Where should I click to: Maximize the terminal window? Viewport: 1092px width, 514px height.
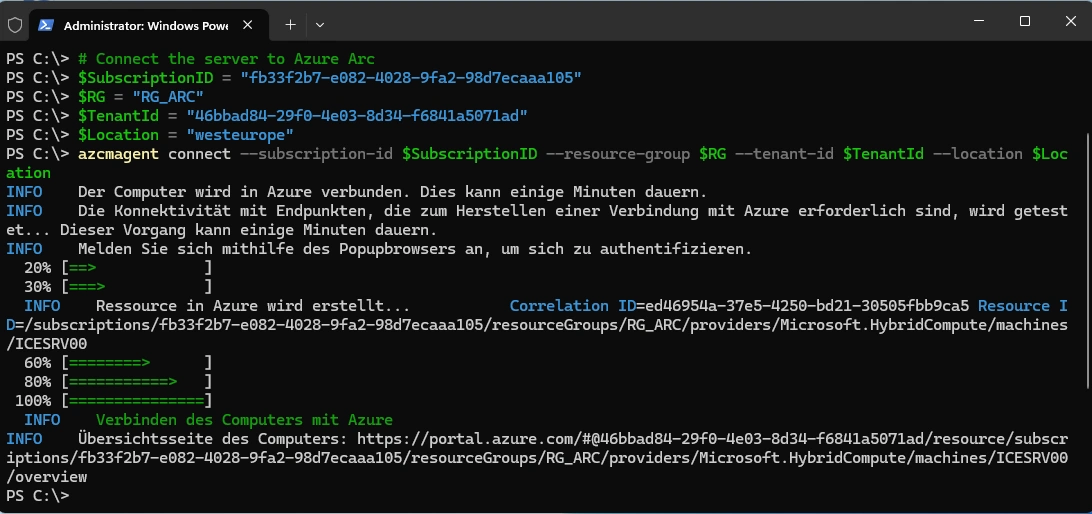click(1024, 22)
